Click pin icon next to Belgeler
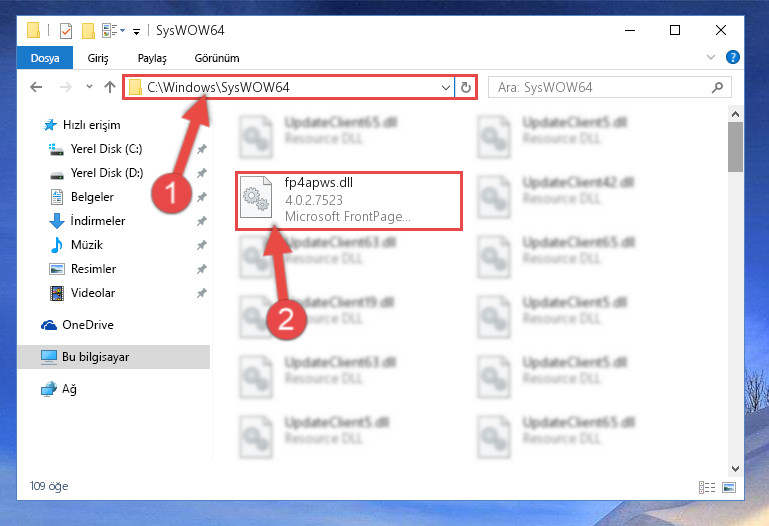Screen dimensions: 769x526 coord(201,198)
